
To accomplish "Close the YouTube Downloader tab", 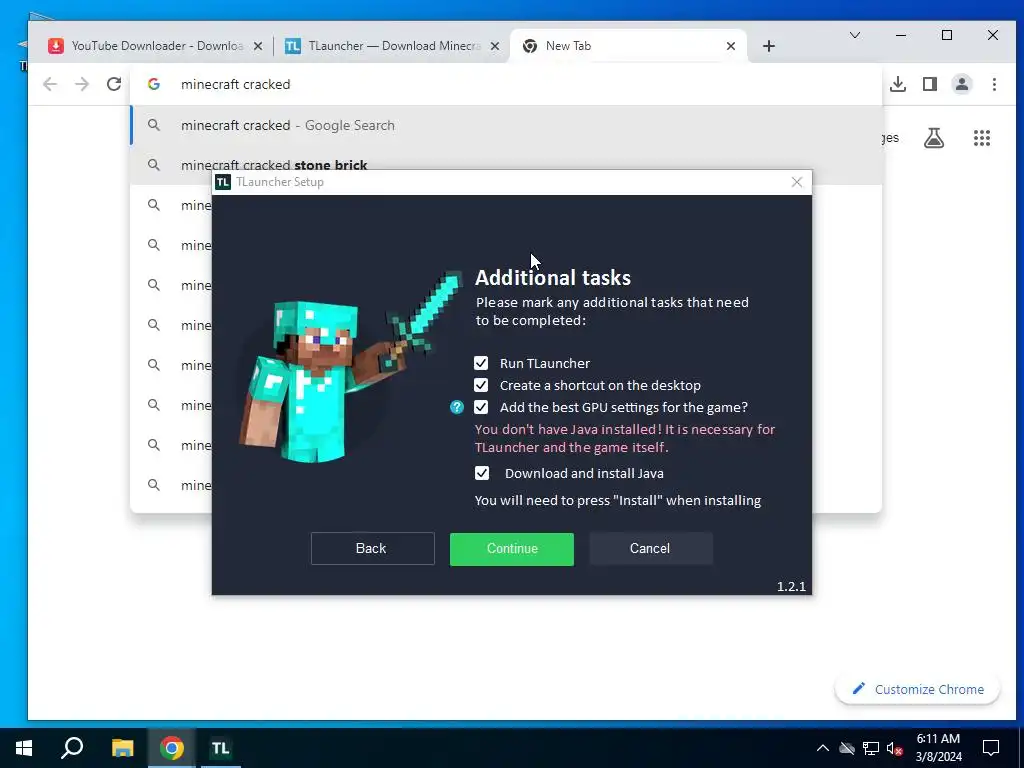I will click(x=258, y=46).
